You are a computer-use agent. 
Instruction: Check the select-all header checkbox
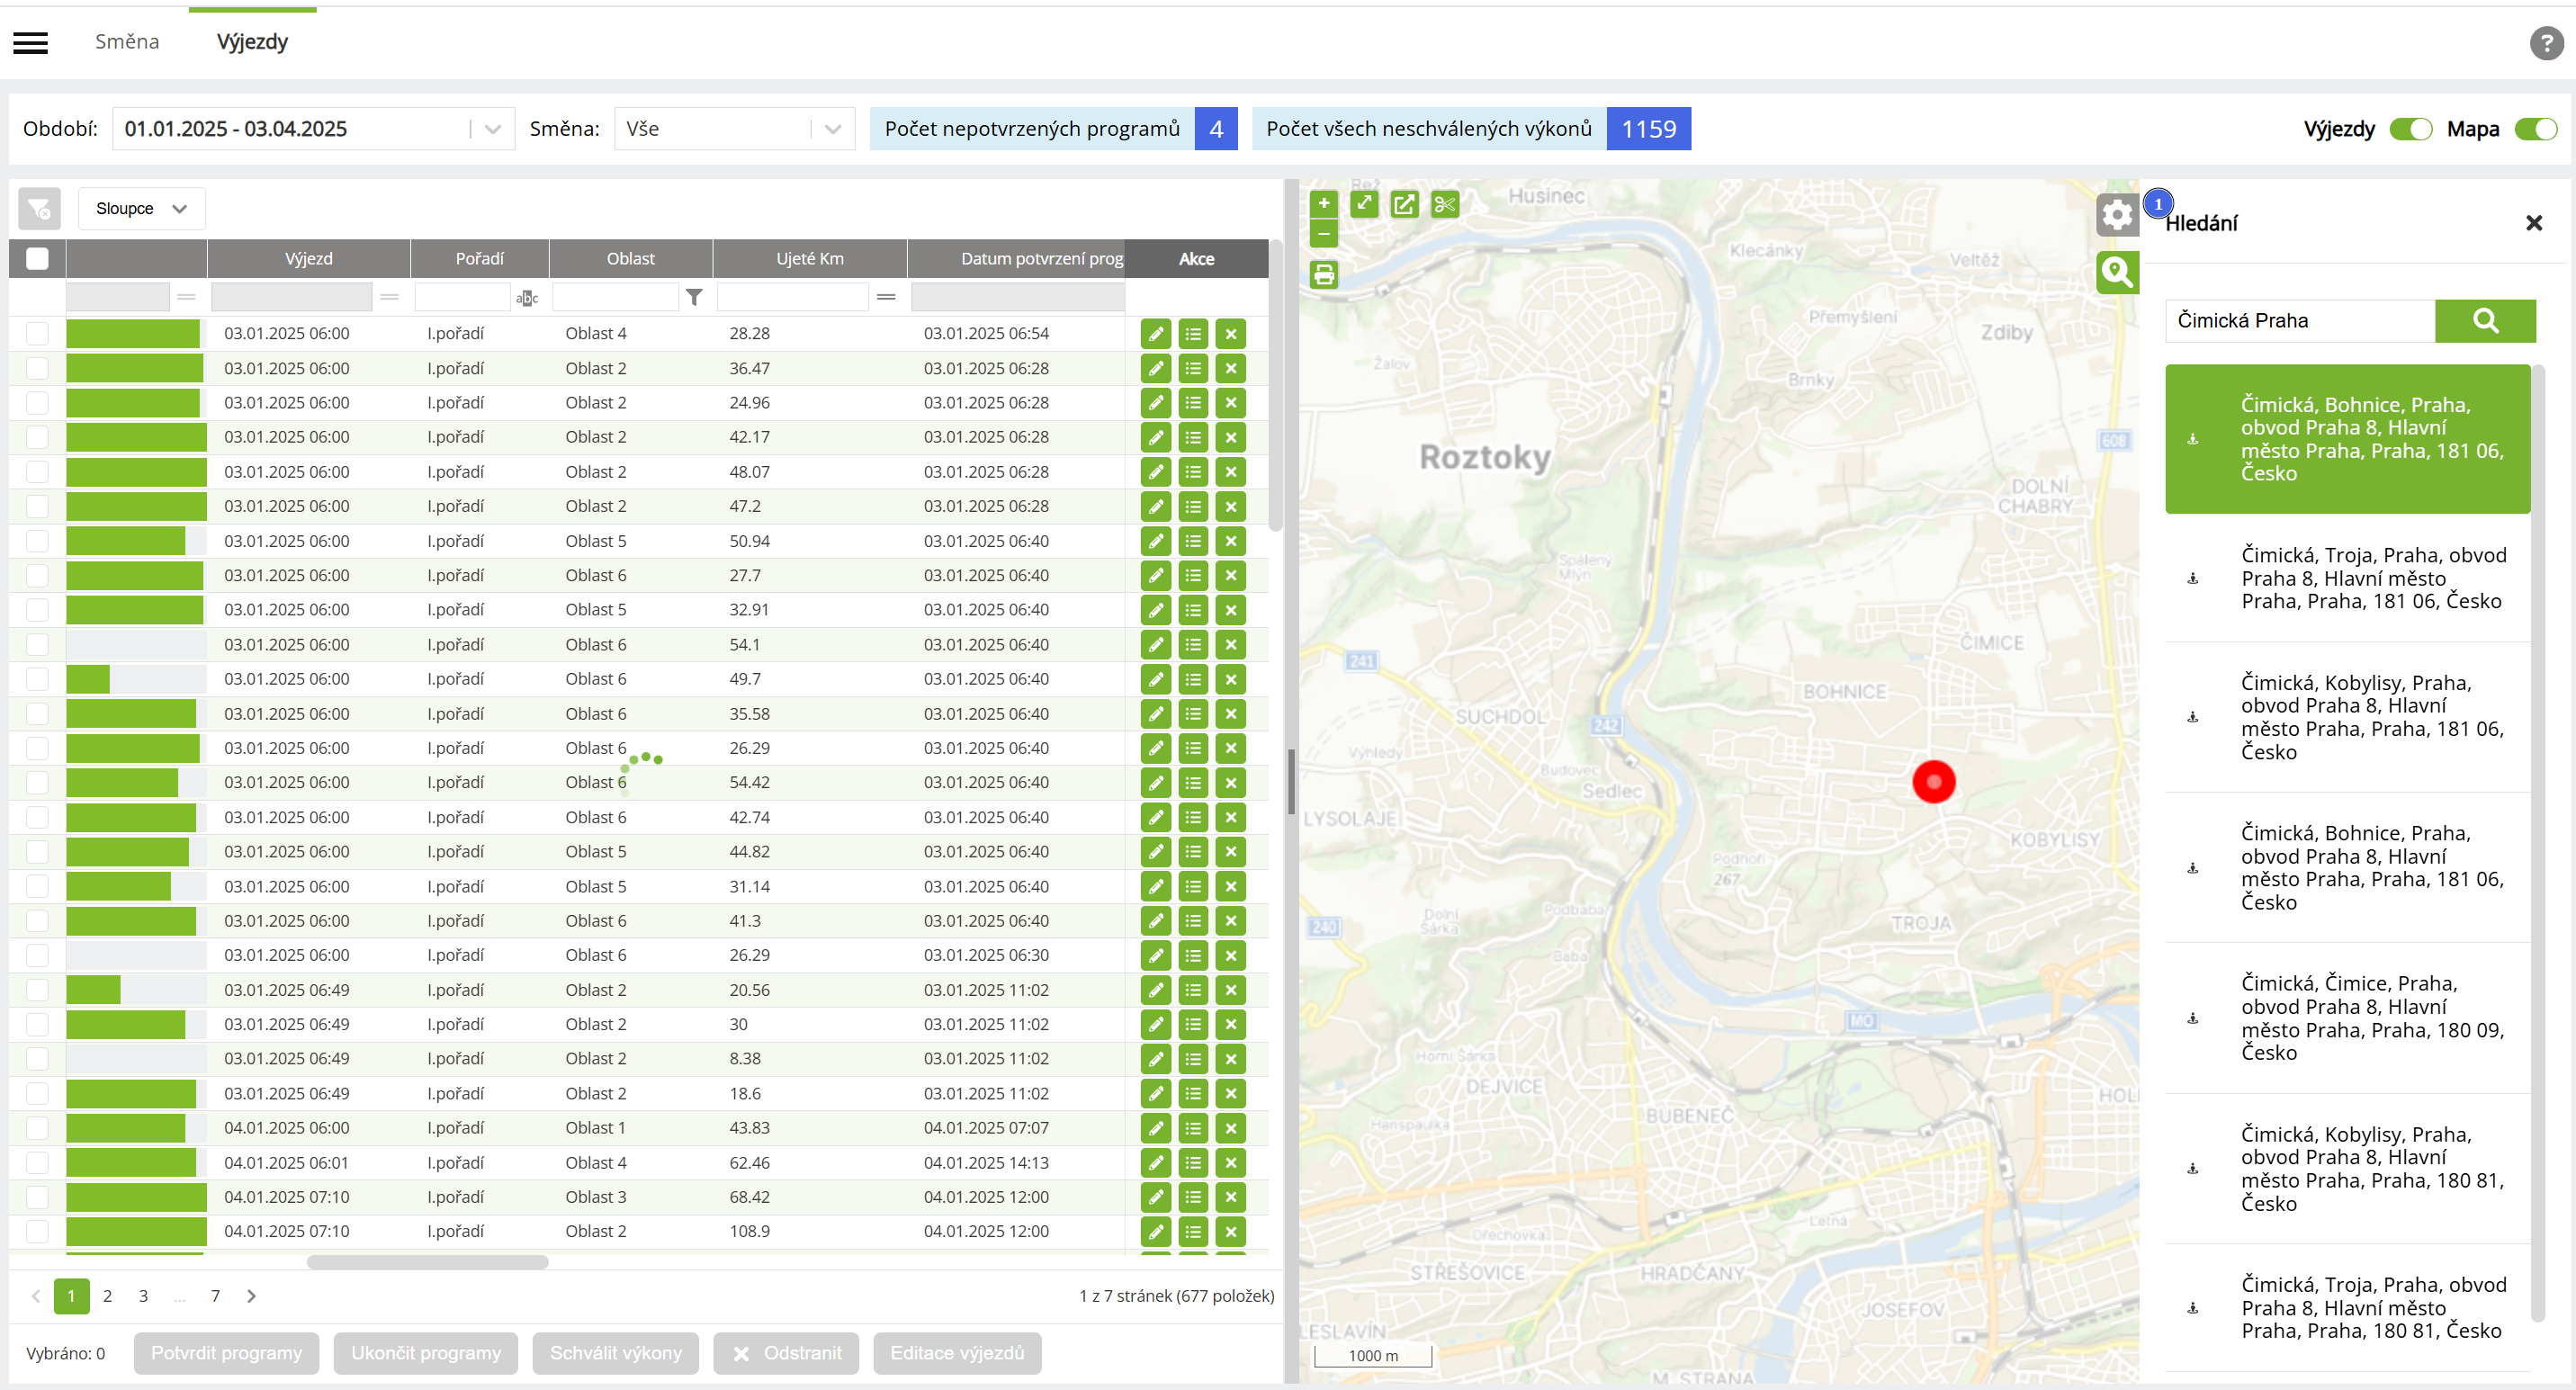click(x=37, y=259)
